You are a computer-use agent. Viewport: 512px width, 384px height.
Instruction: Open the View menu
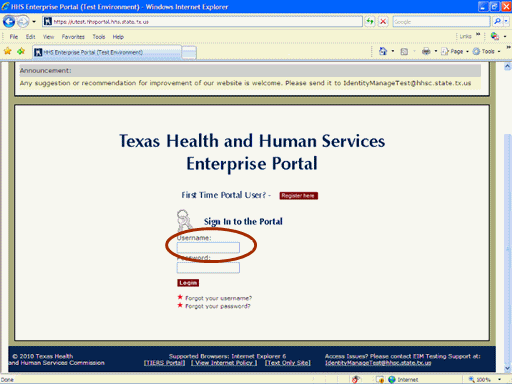click(x=48, y=37)
